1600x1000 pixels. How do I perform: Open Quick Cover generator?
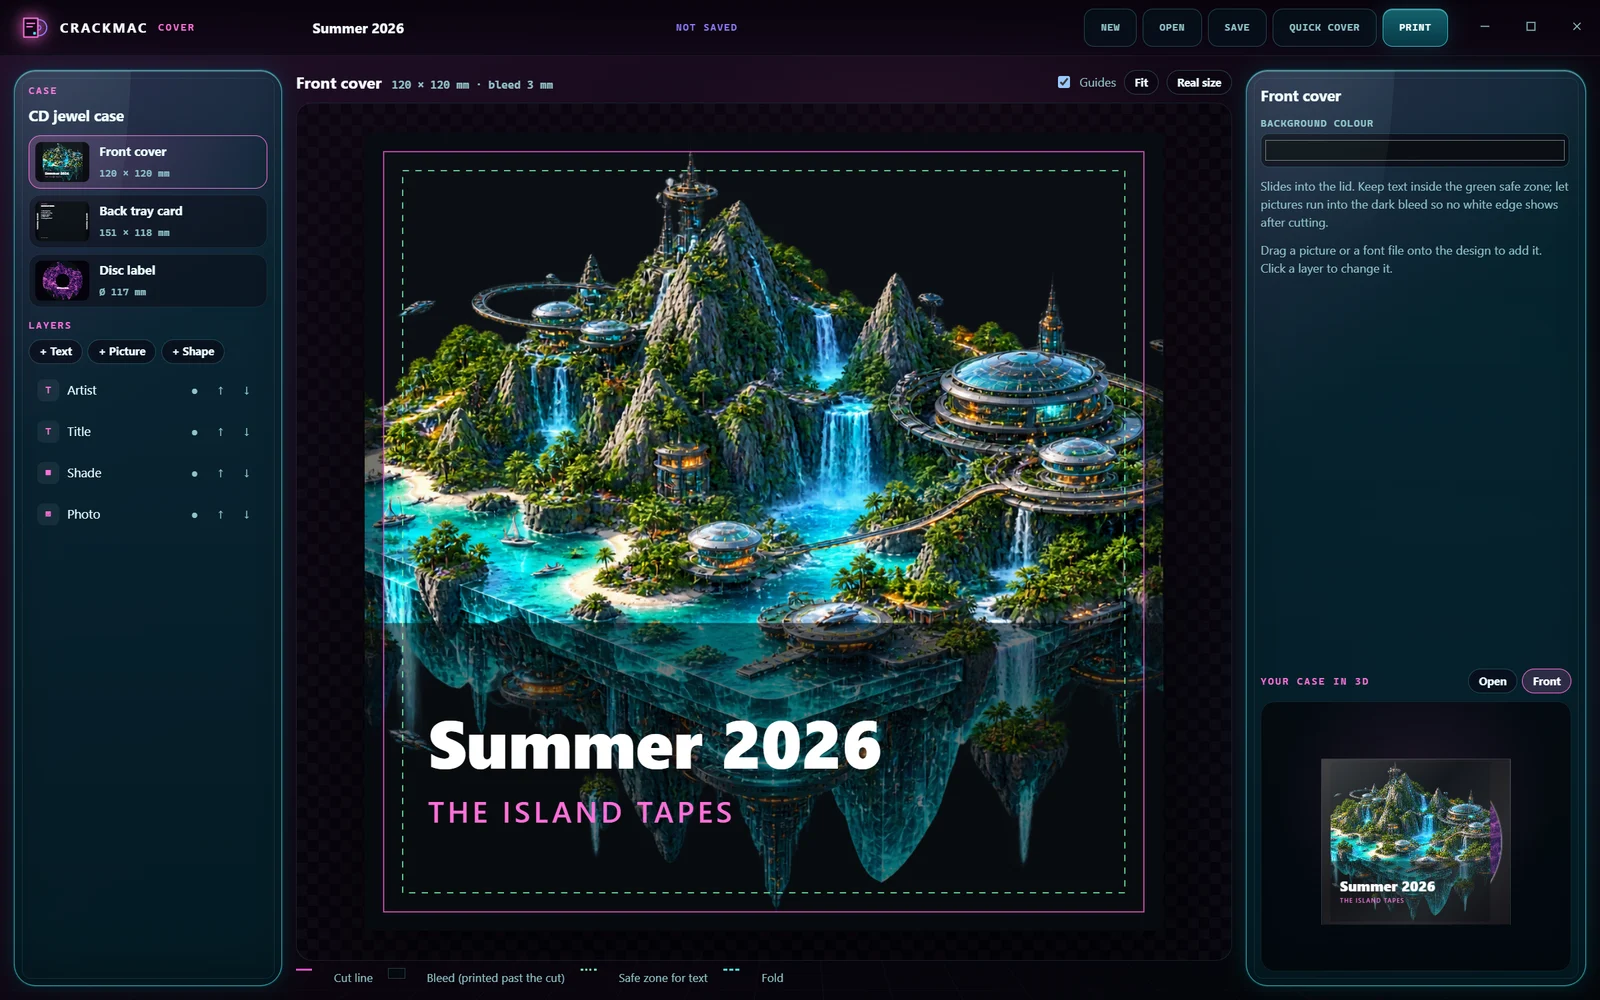pos(1324,28)
